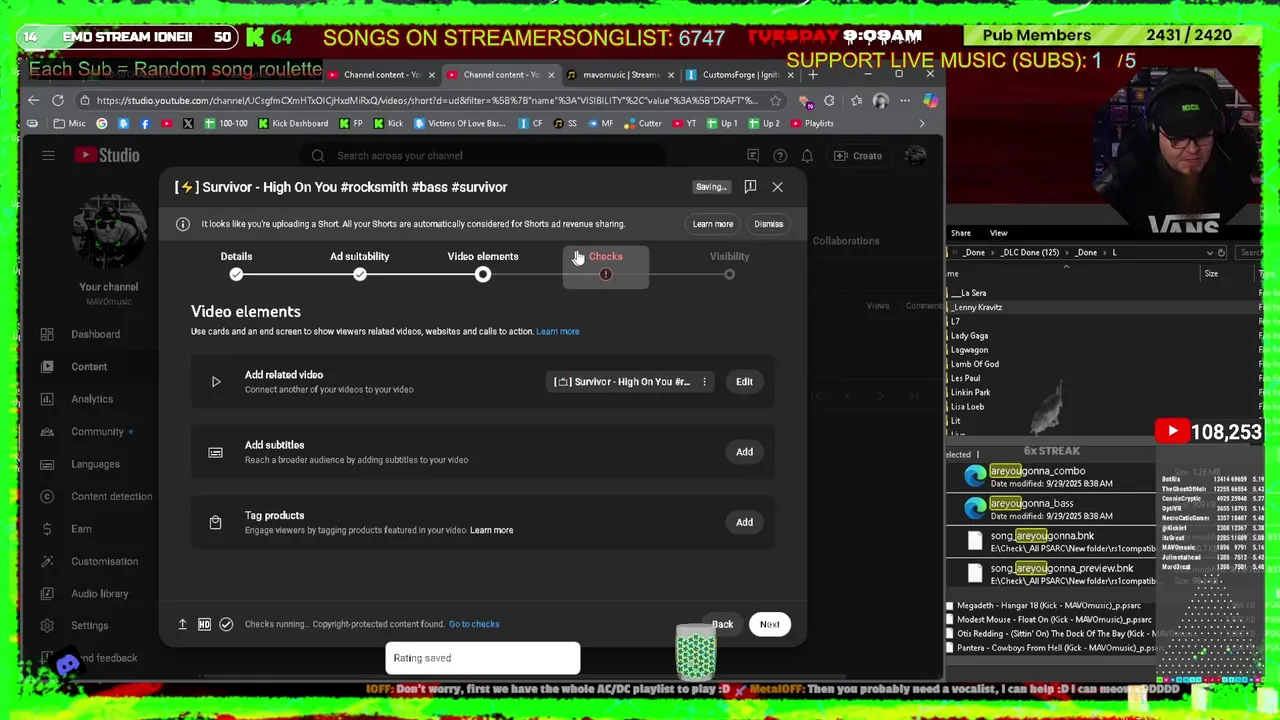Screen dimensions: 1280x720
Task: Click the favorite star in address bar
Action: click(x=775, y=100)
